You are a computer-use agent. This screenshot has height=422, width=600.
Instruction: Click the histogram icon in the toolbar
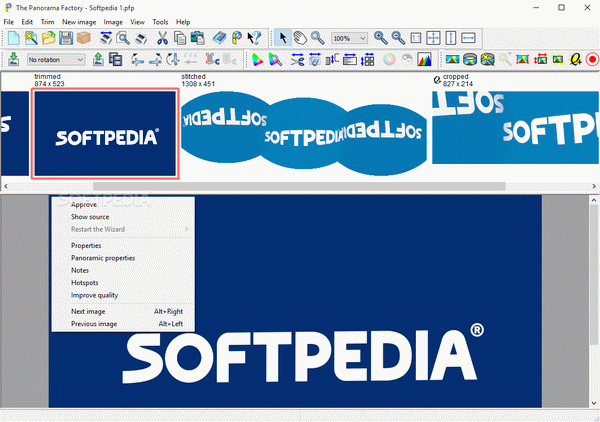[424, 59]
